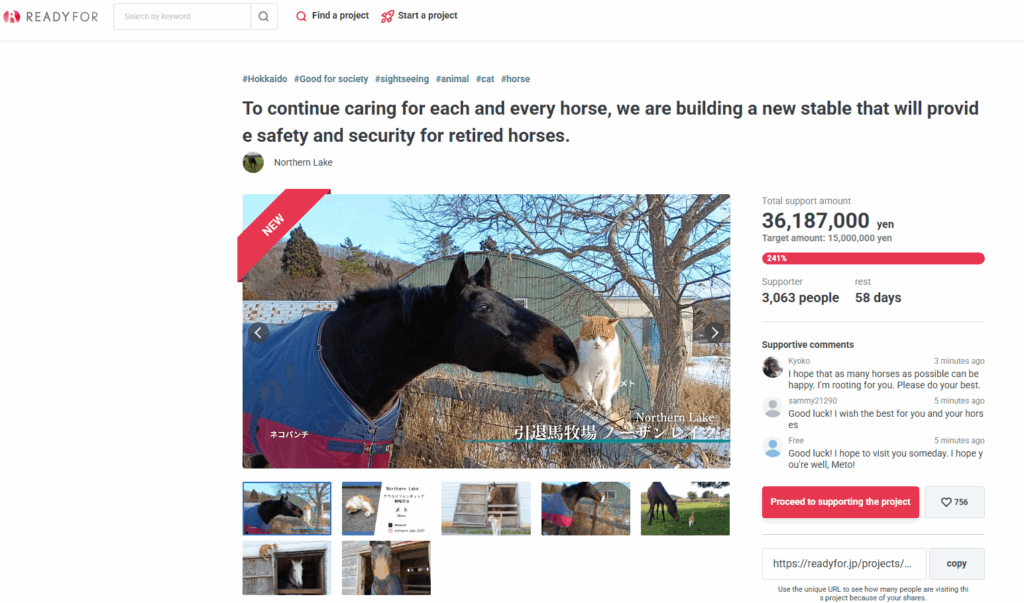This screenshot has height=603, width=1024.
Task: Select the white horse in window thumbnail
Action: coord(287,568)
